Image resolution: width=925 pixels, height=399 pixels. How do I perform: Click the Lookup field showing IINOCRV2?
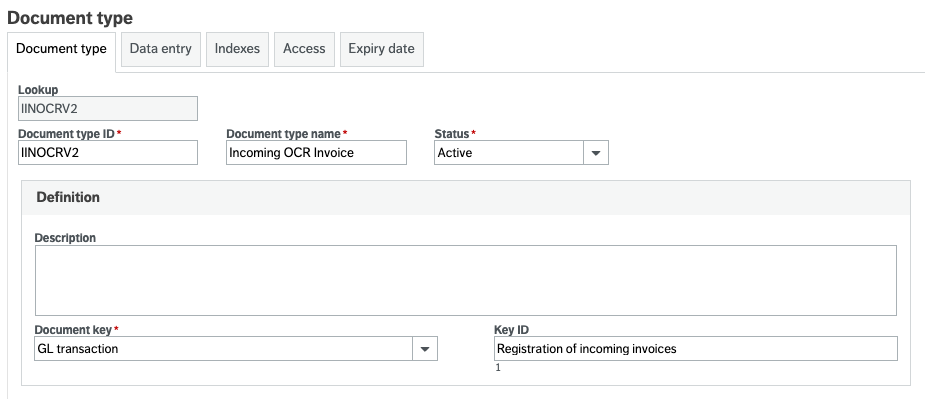[108, 109]
